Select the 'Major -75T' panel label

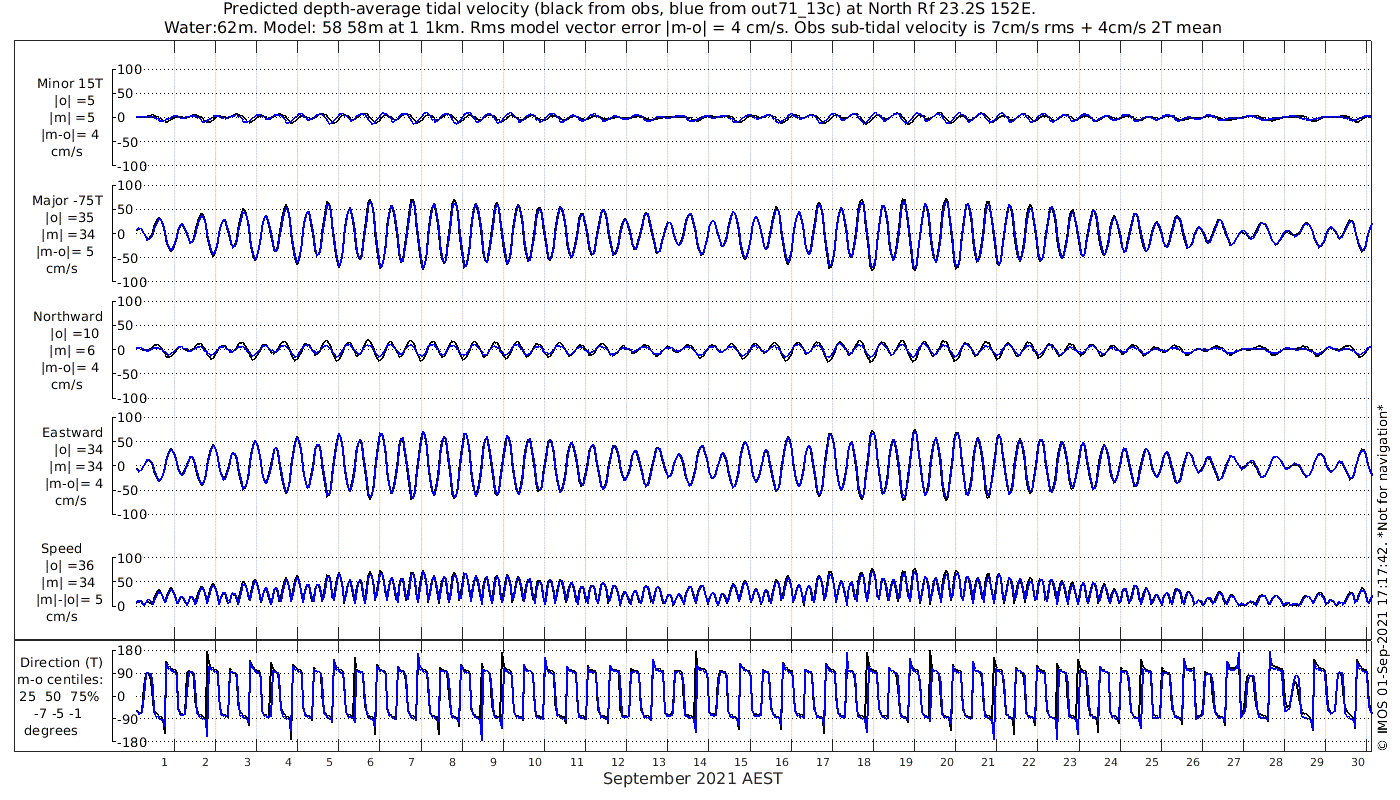coord(67,201)
